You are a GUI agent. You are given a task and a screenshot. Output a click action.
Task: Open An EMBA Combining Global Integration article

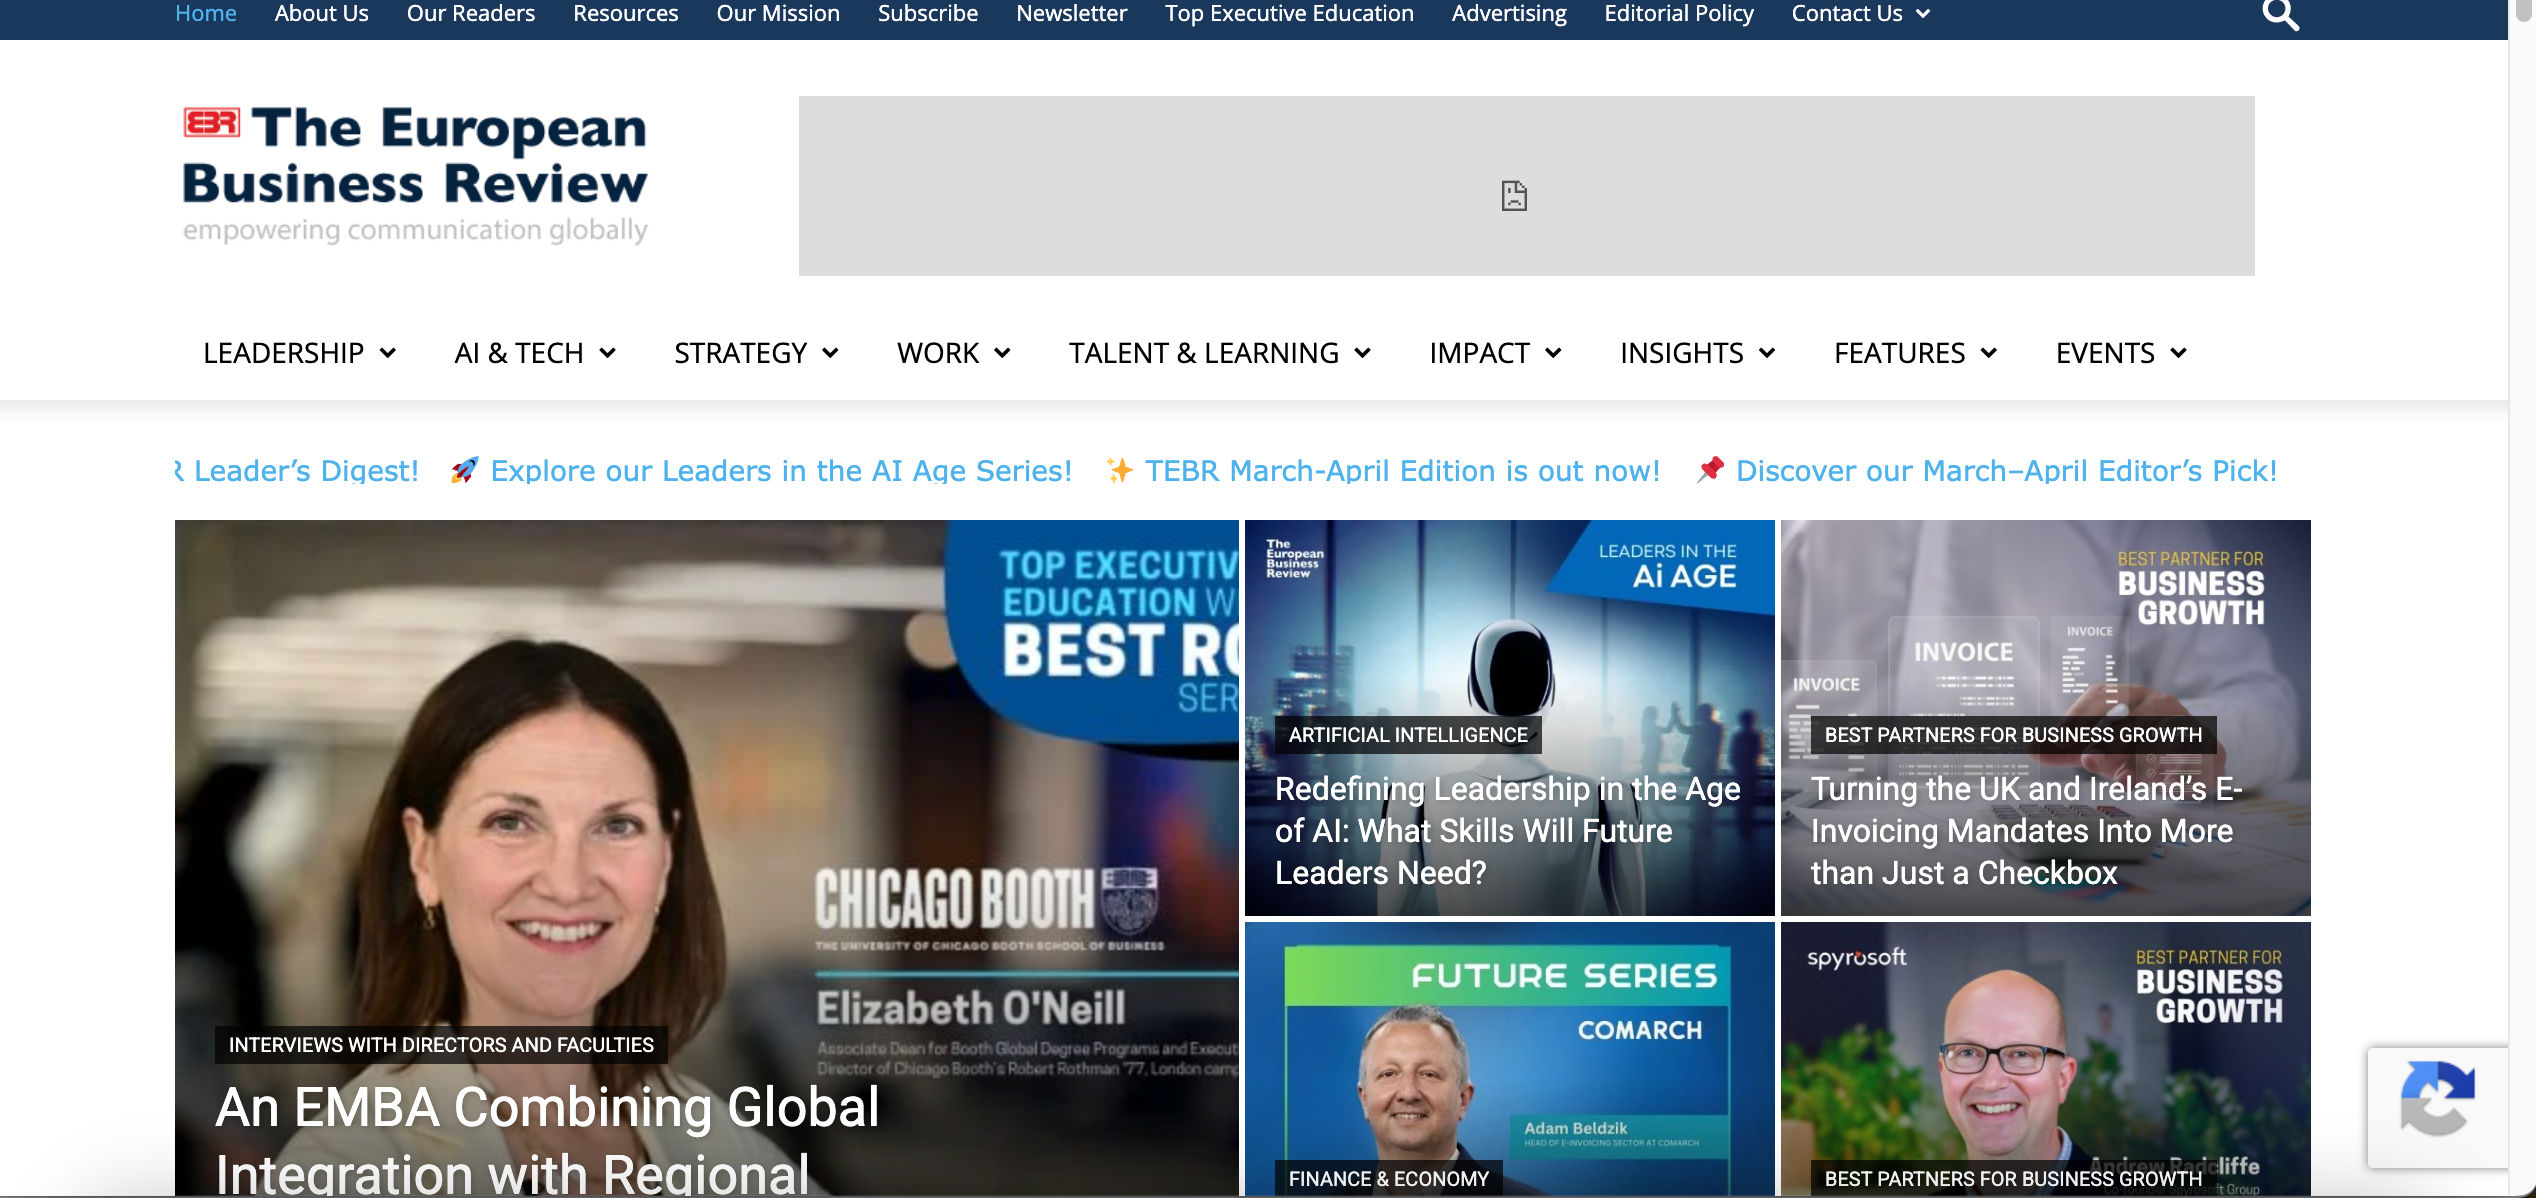pyautogui.click(x=548, y=1140)
